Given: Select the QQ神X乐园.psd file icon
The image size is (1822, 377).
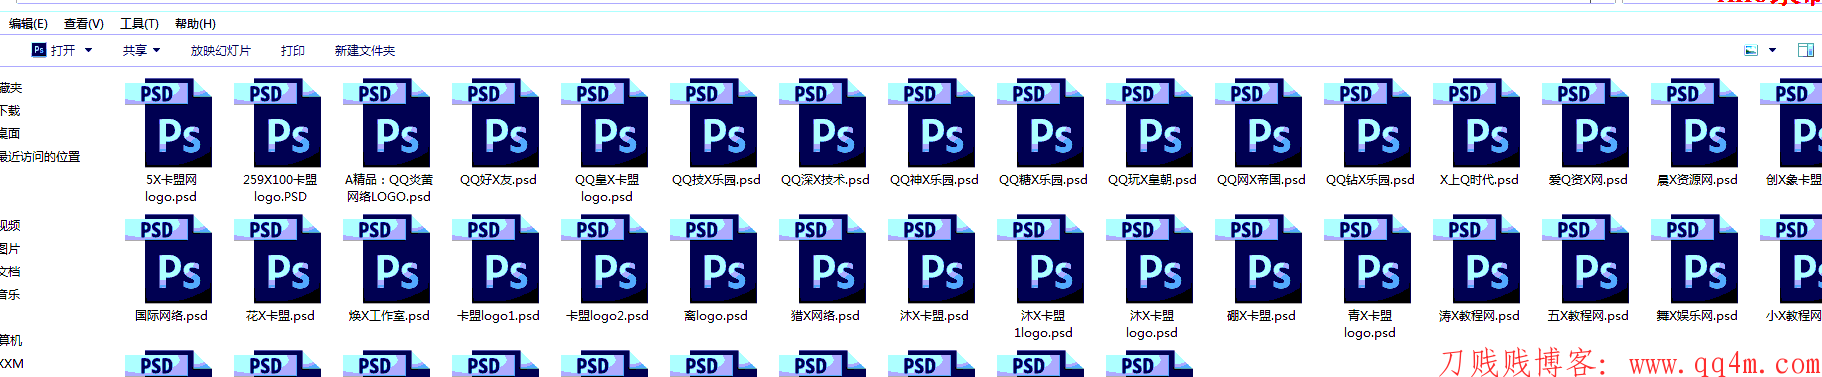Looking at the screenshot, I should (932, 123).
